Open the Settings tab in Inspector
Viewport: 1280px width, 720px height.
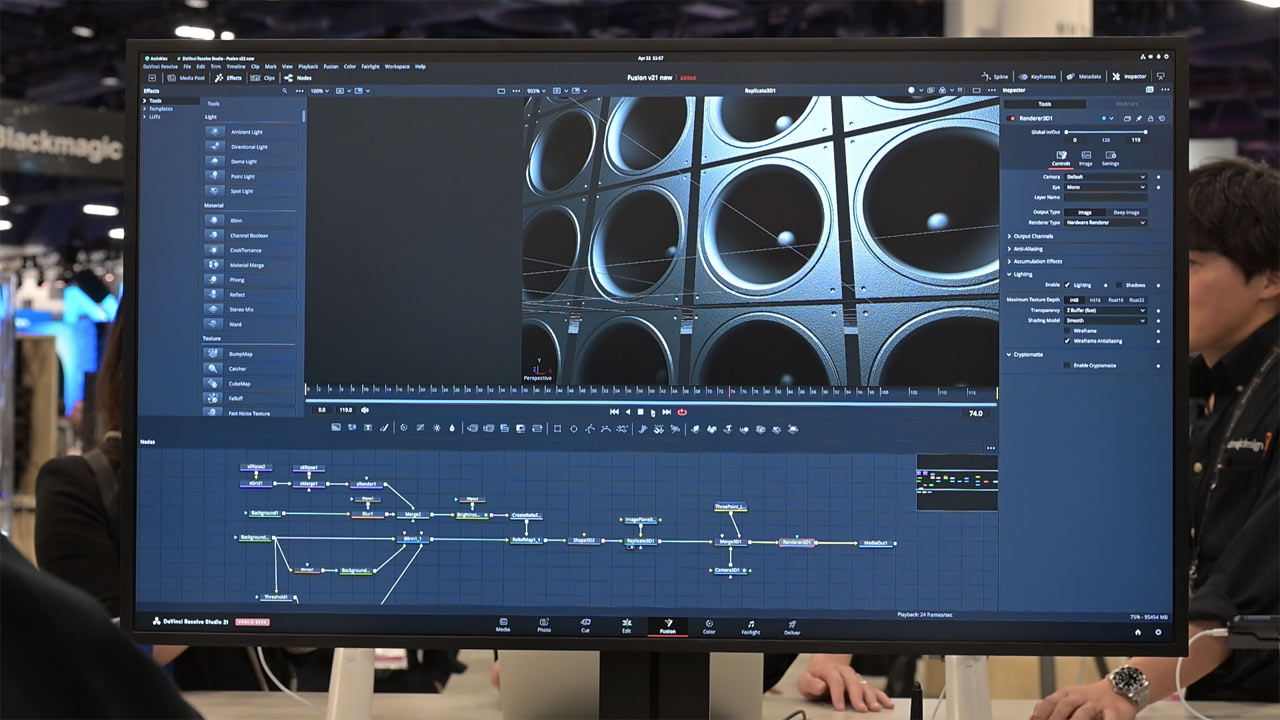click(1111, 158)
